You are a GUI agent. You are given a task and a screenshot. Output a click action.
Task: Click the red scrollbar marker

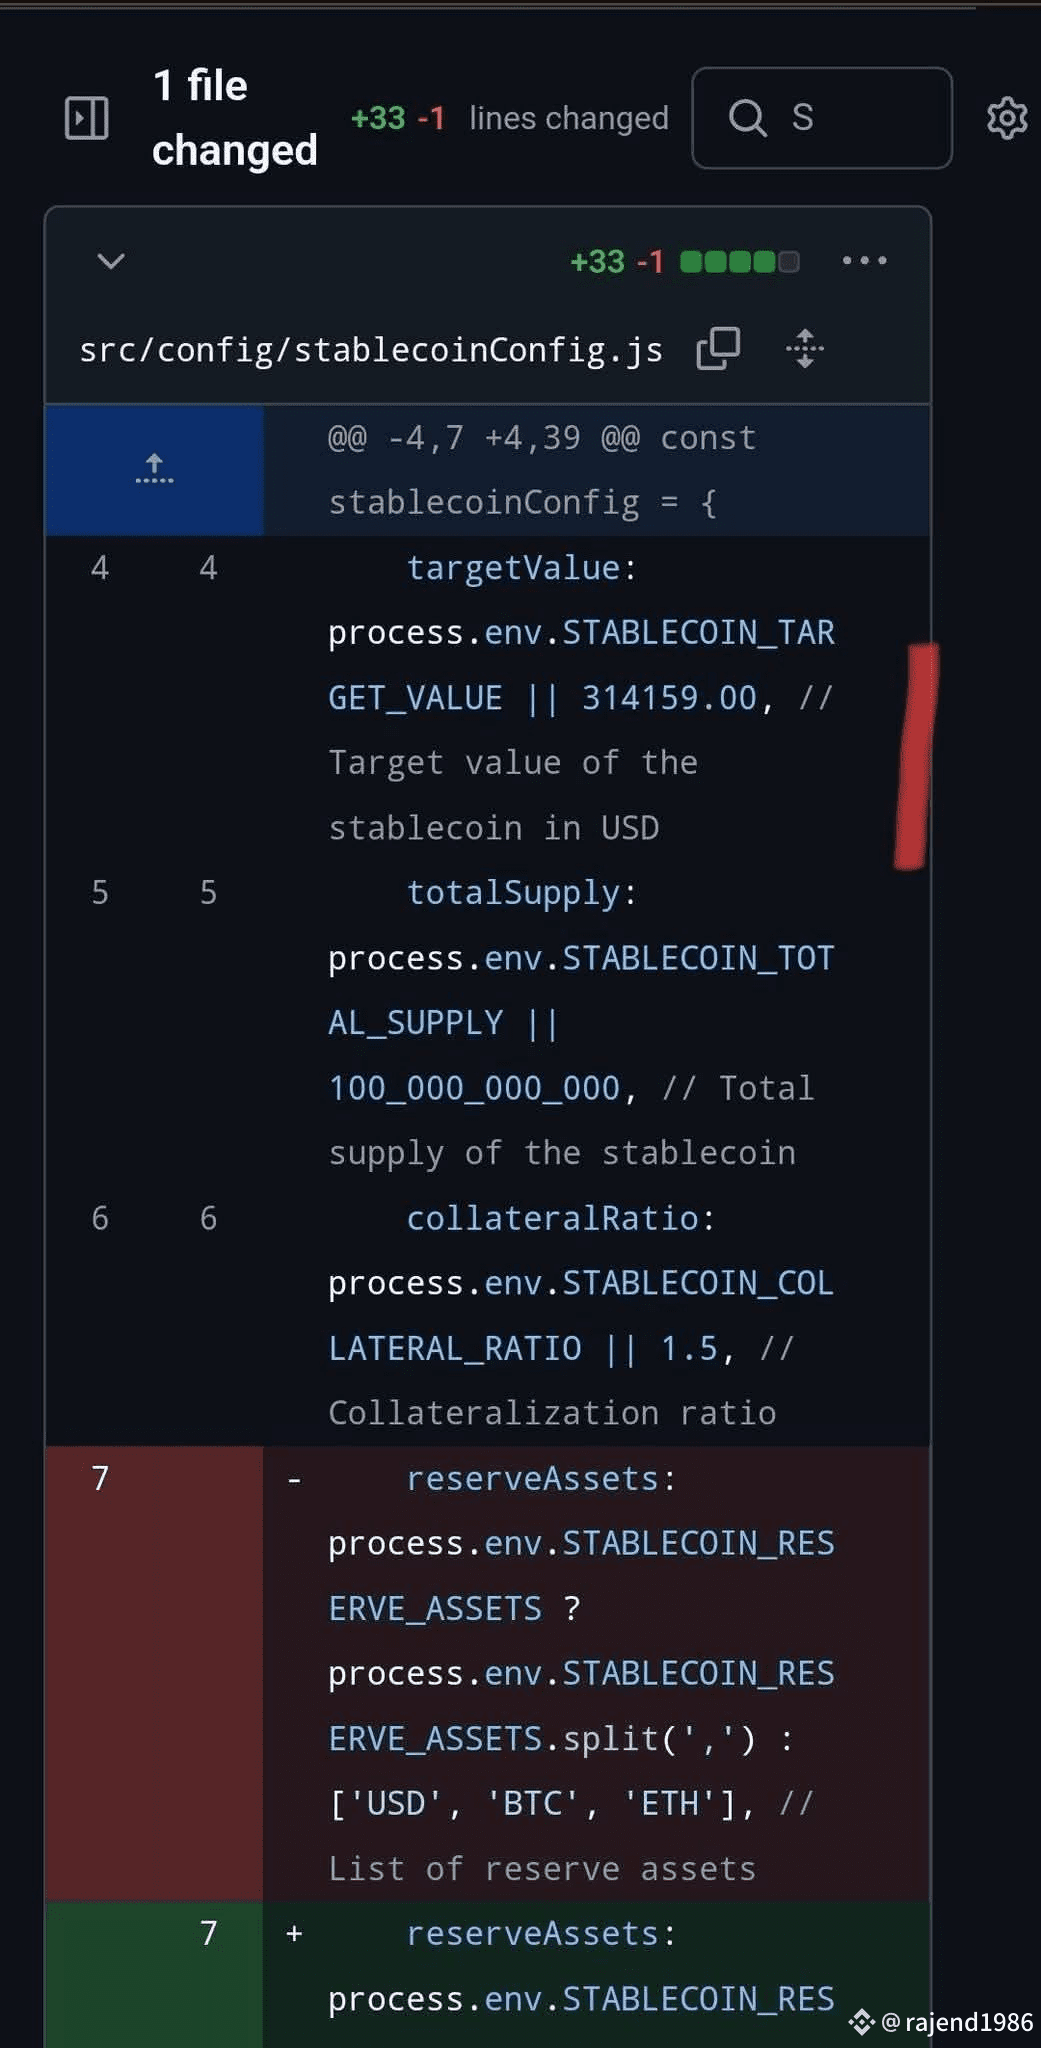916,756
